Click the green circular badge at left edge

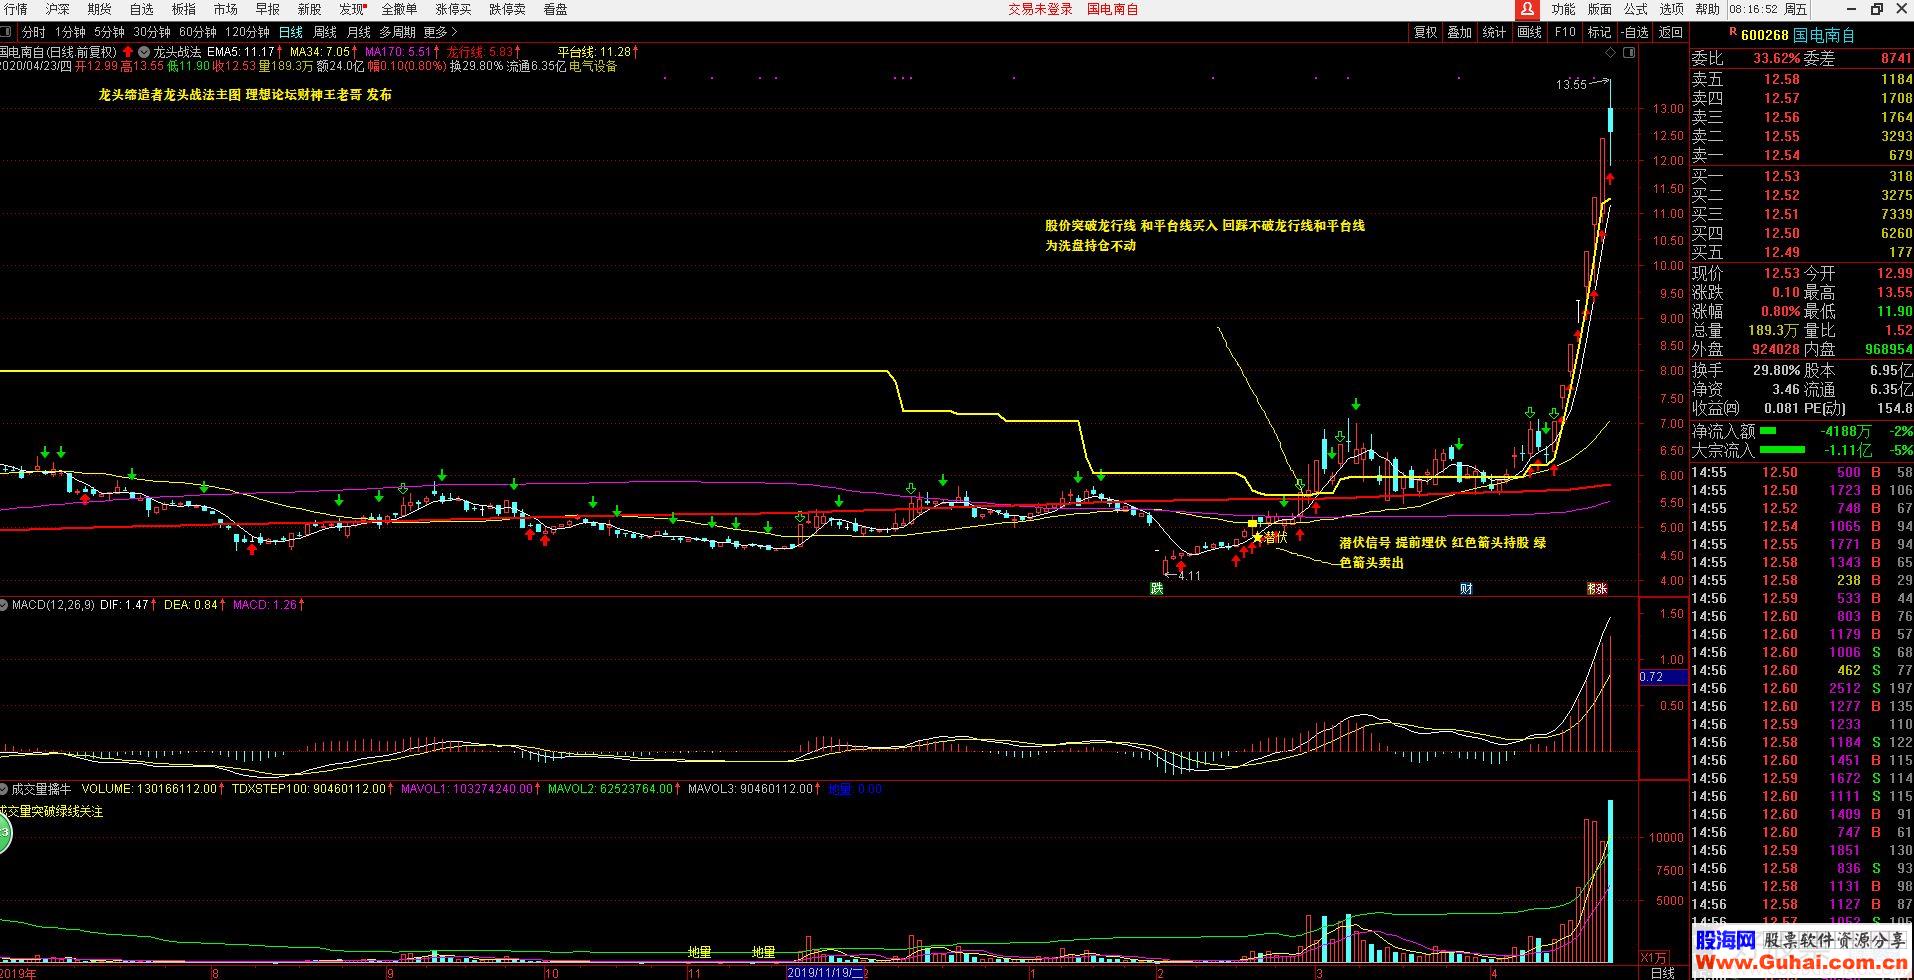(4, 832)
